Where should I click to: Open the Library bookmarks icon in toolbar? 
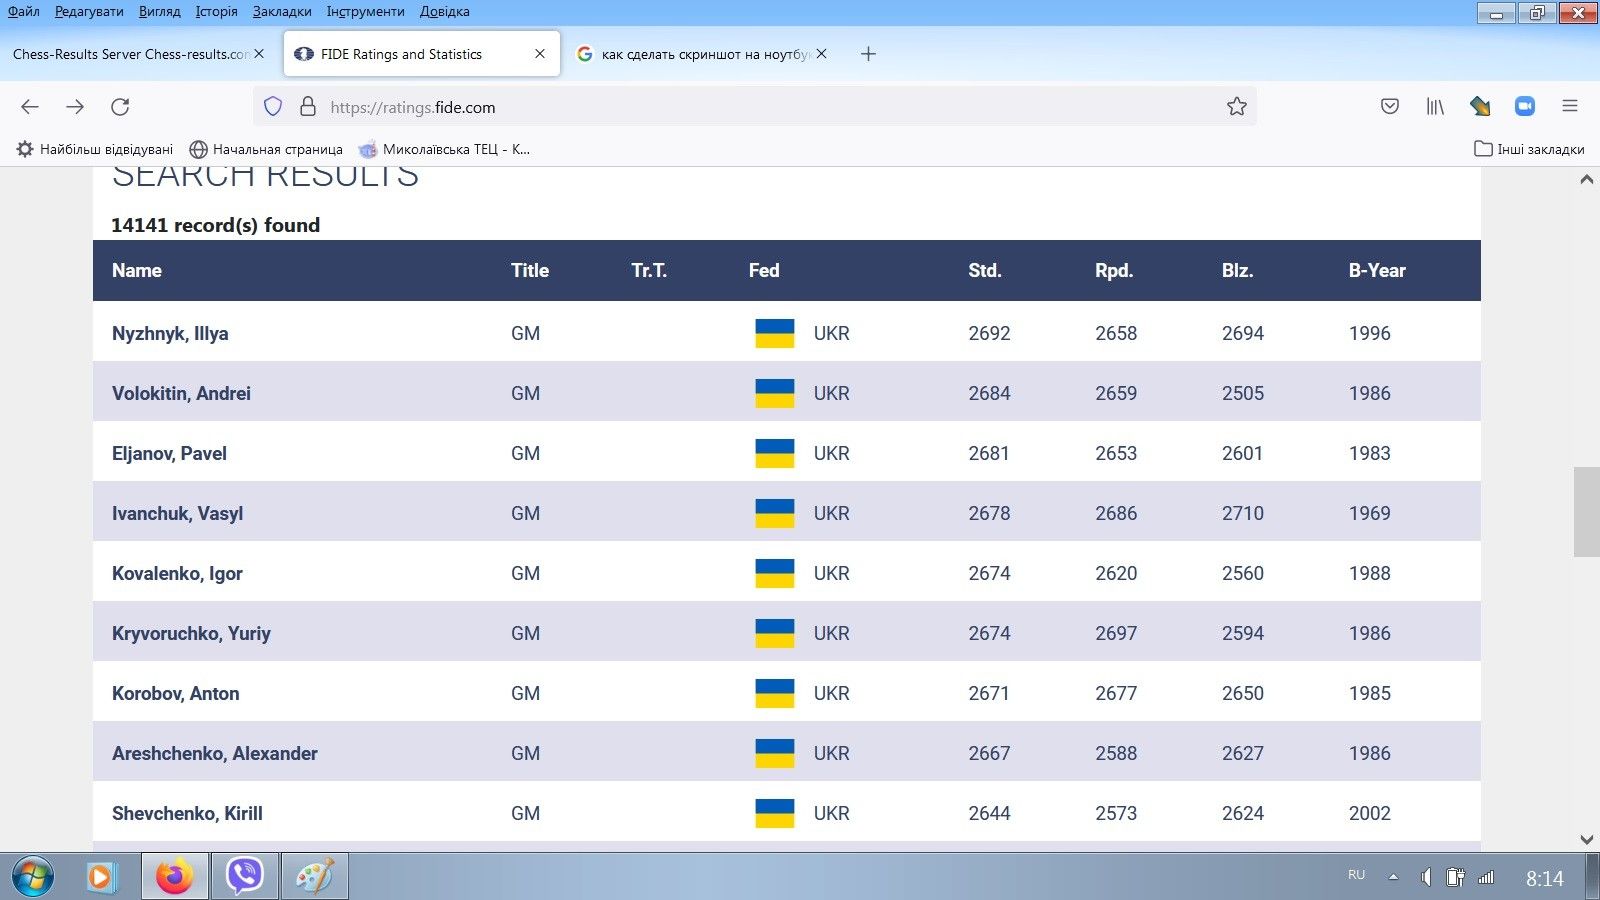(x=1435, y=107)
